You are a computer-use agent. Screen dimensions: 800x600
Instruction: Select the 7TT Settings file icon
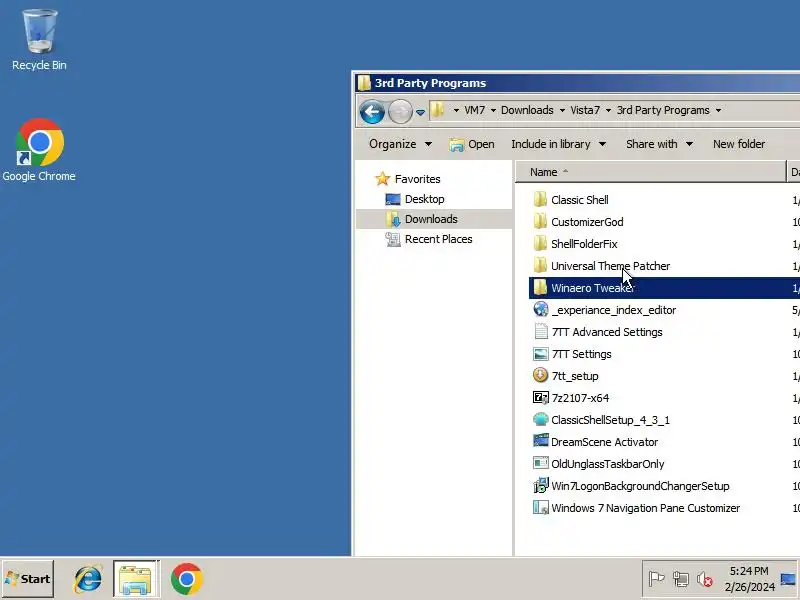pos(540,354)
